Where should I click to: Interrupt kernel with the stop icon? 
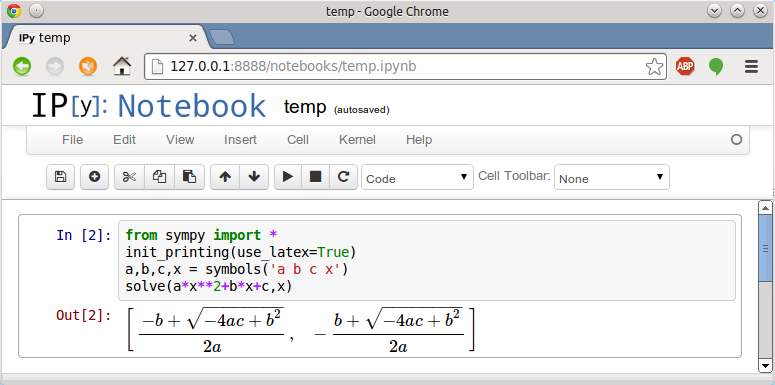[315, 177]
